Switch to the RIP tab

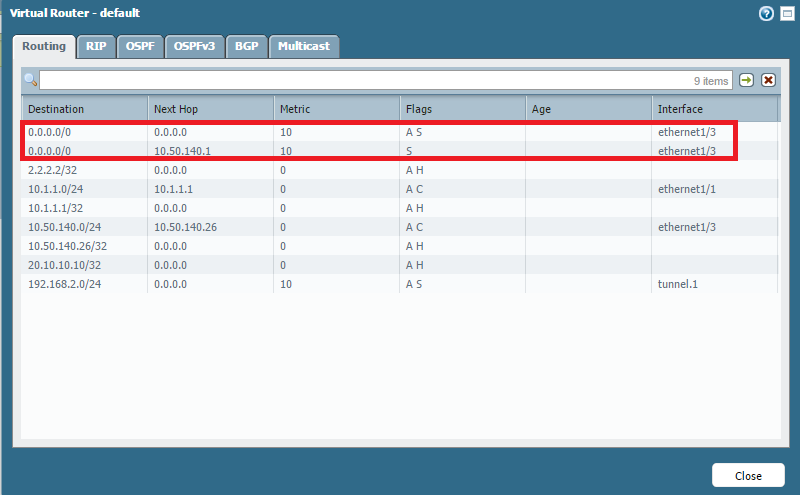tap(96, 46)
